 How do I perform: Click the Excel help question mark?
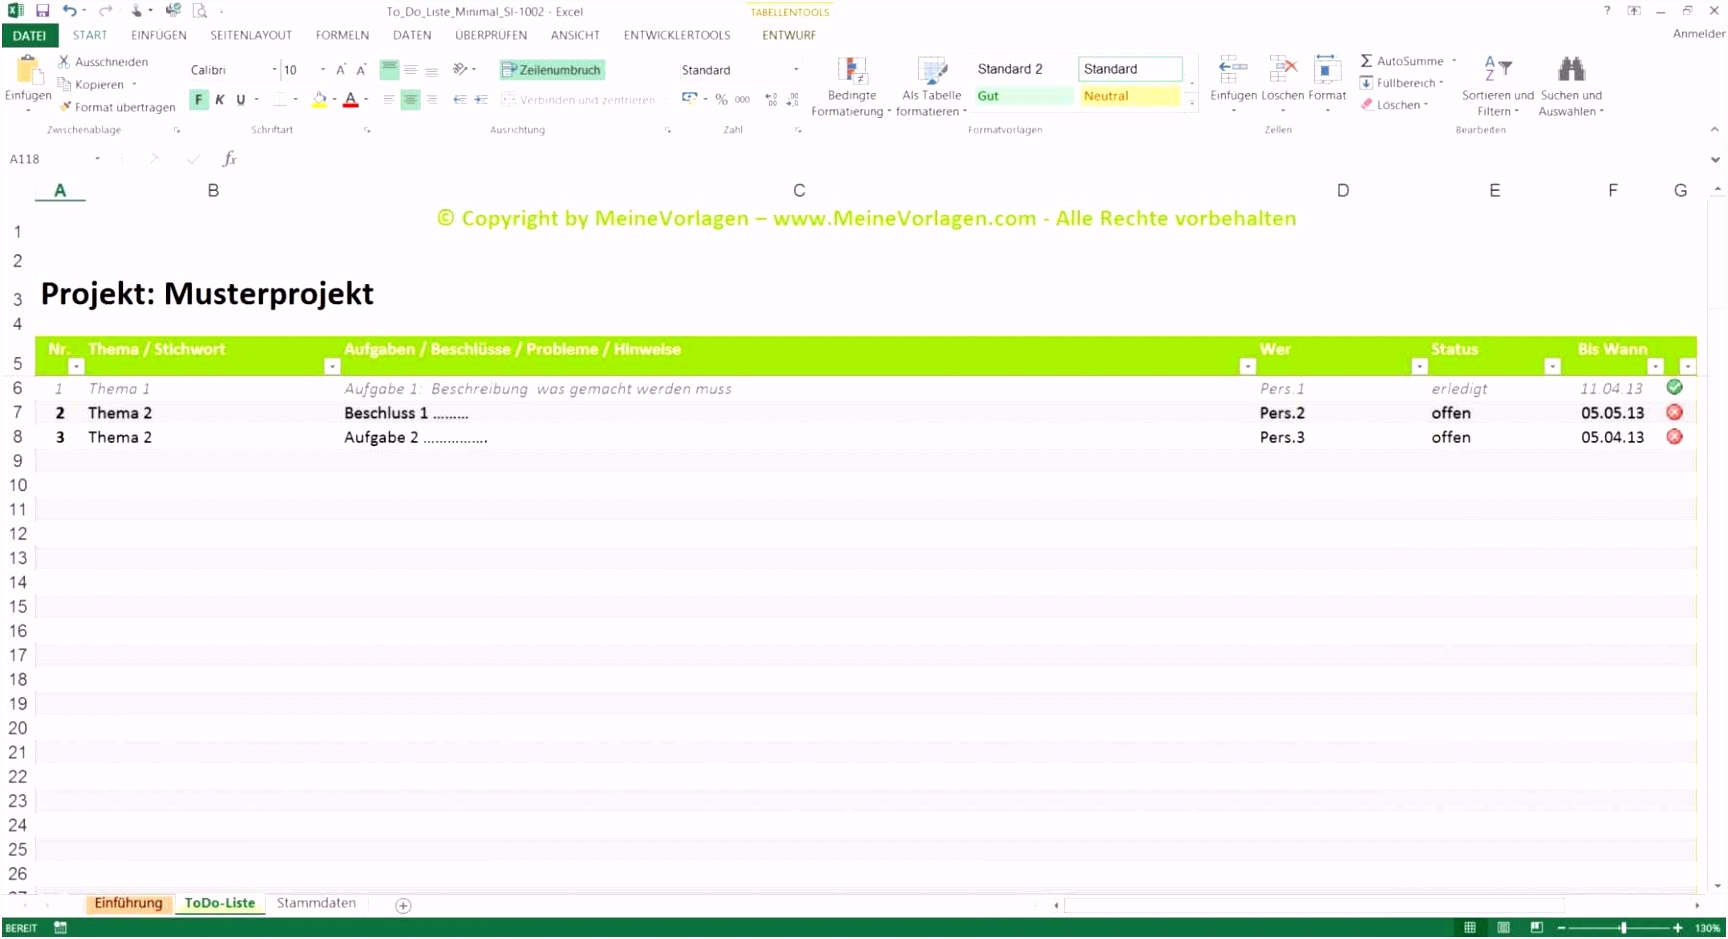(x=1607, y=11)
